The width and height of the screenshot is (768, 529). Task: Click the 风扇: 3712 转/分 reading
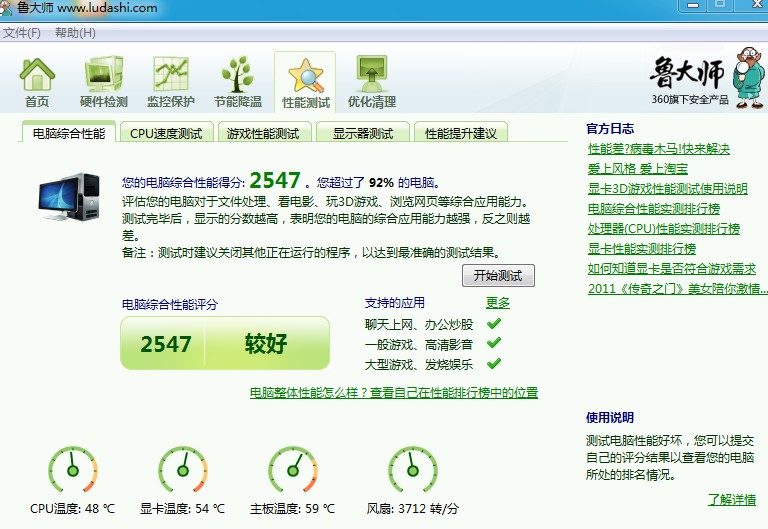pos(412,508)
